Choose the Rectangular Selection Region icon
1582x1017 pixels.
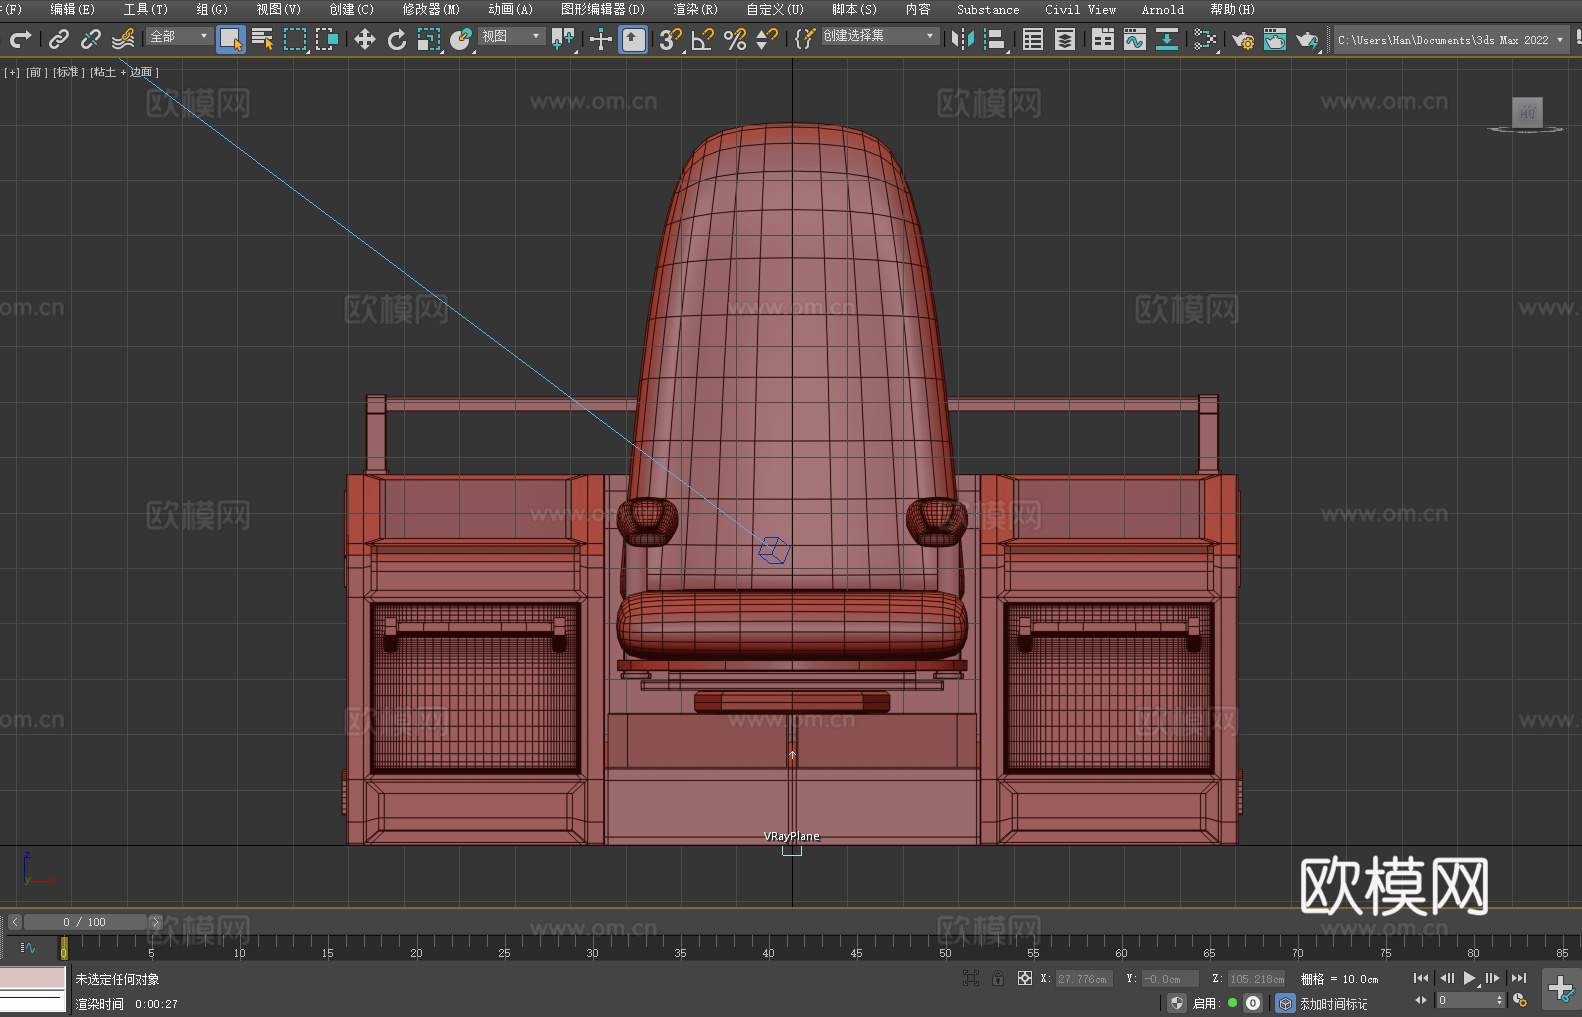click(295, 39)
